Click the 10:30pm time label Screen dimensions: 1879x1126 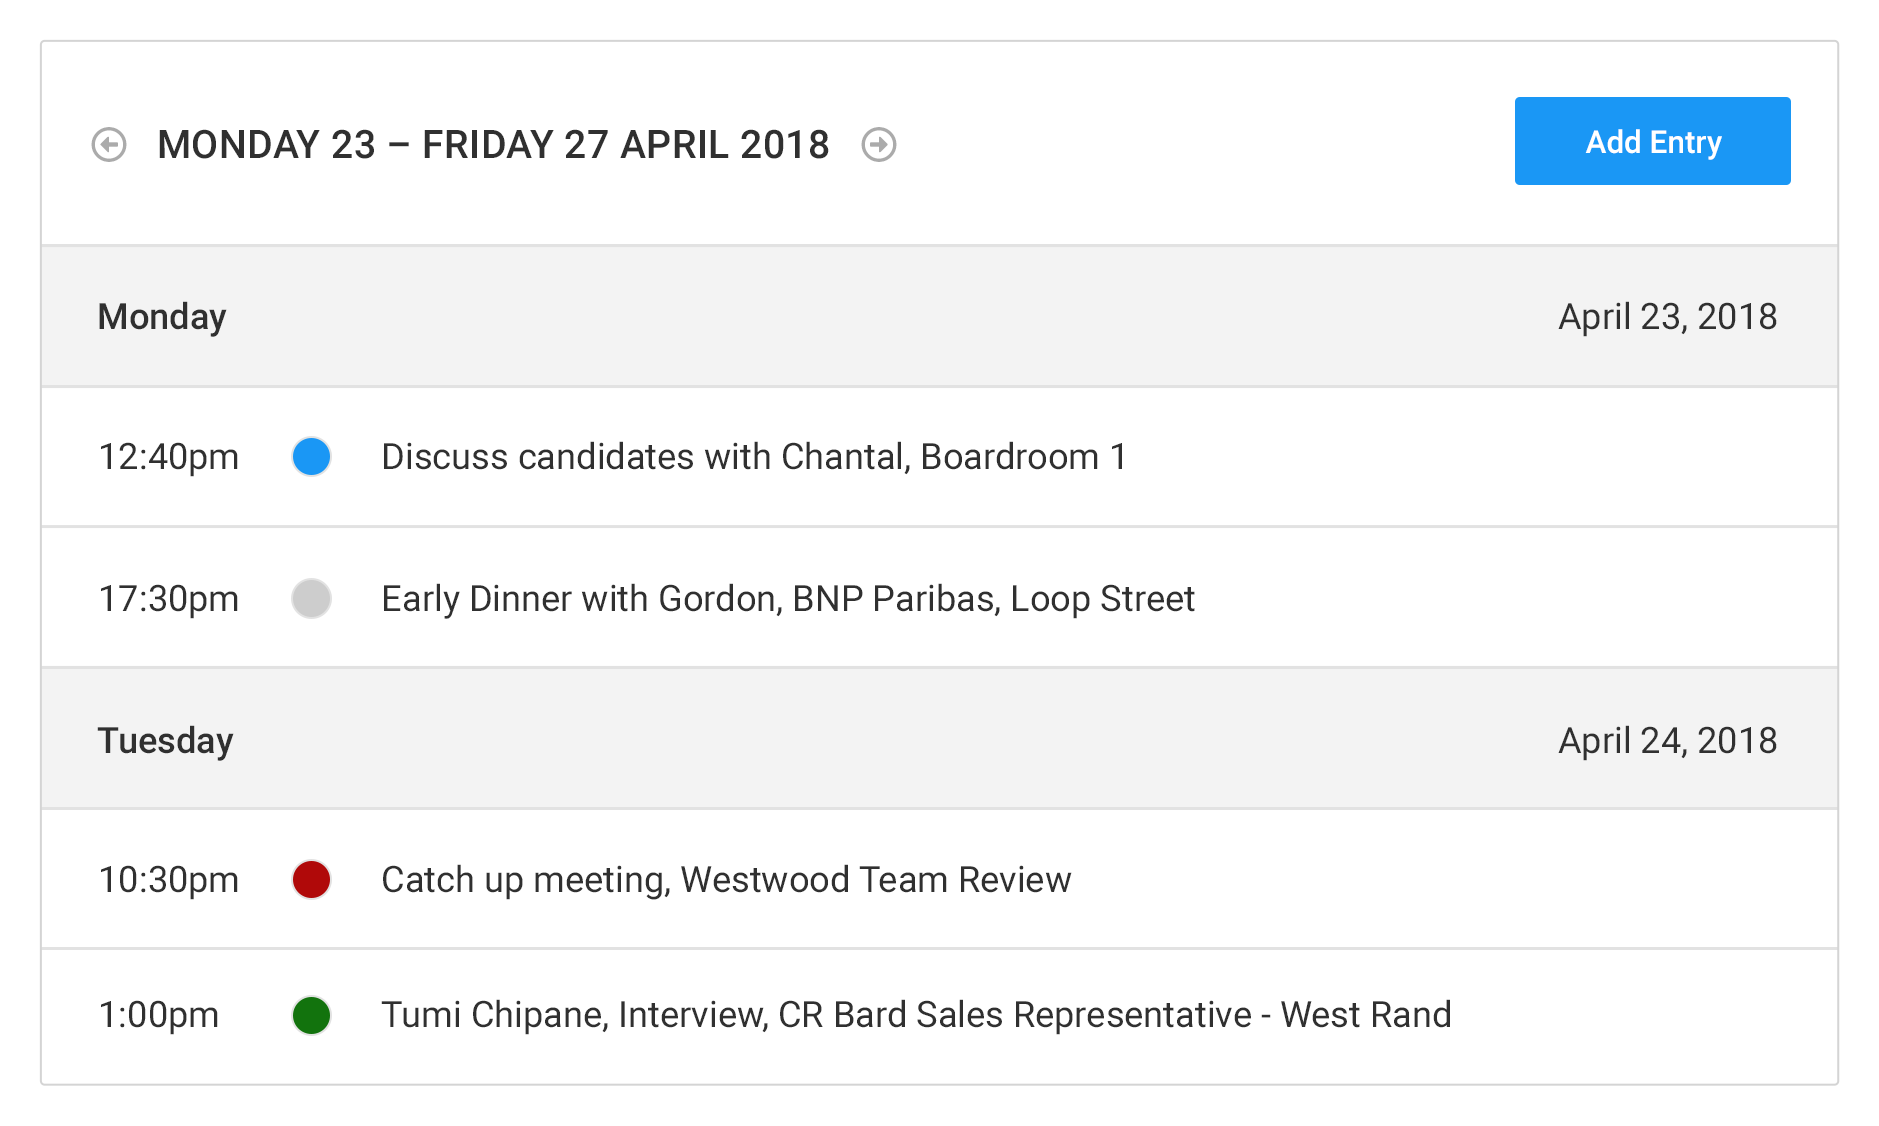tap(168, 880)
